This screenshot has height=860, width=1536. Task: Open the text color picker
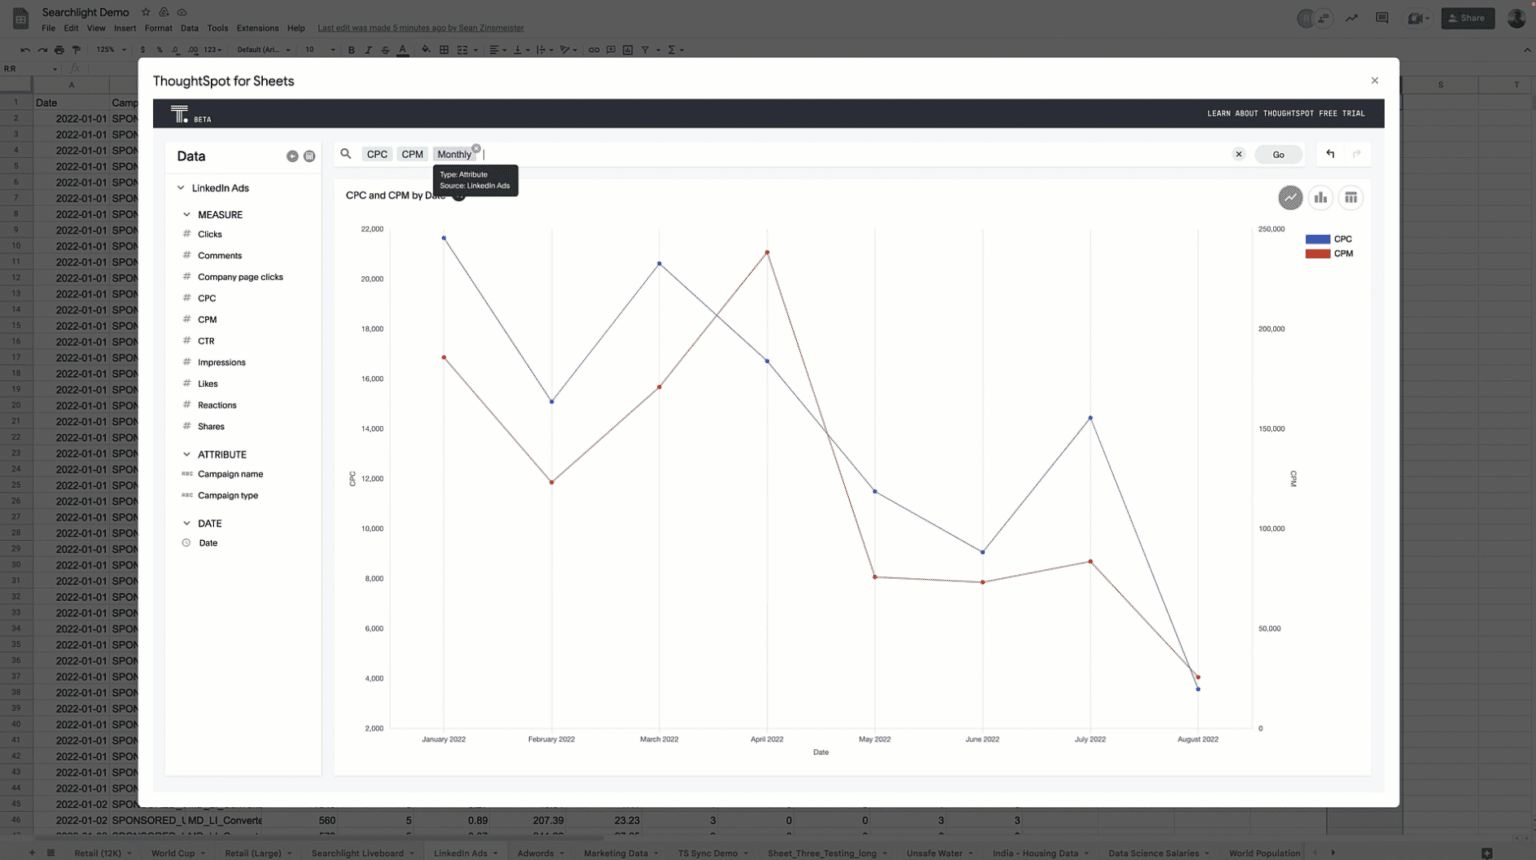coord(403,49)
